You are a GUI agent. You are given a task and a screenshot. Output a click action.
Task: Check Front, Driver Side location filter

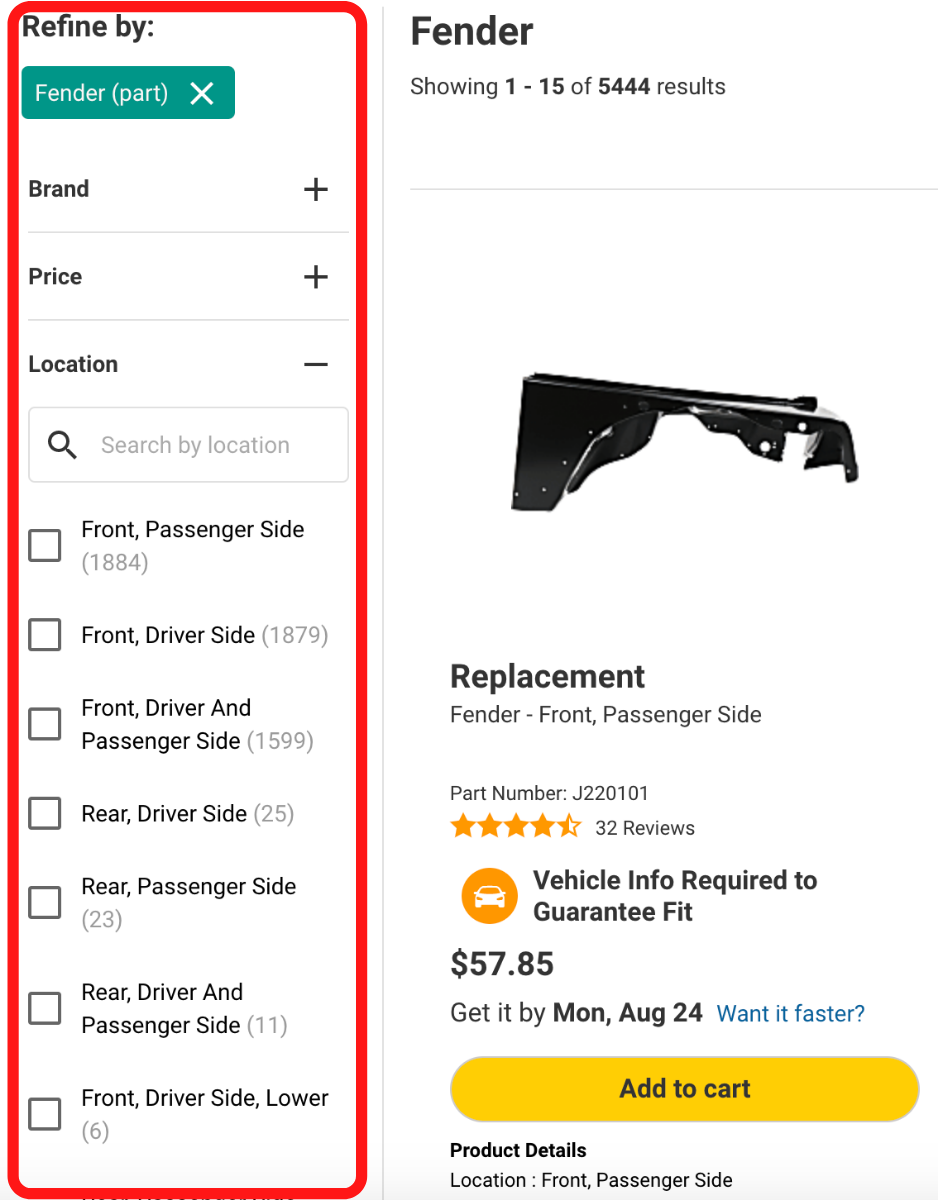(x=44, y=635)
